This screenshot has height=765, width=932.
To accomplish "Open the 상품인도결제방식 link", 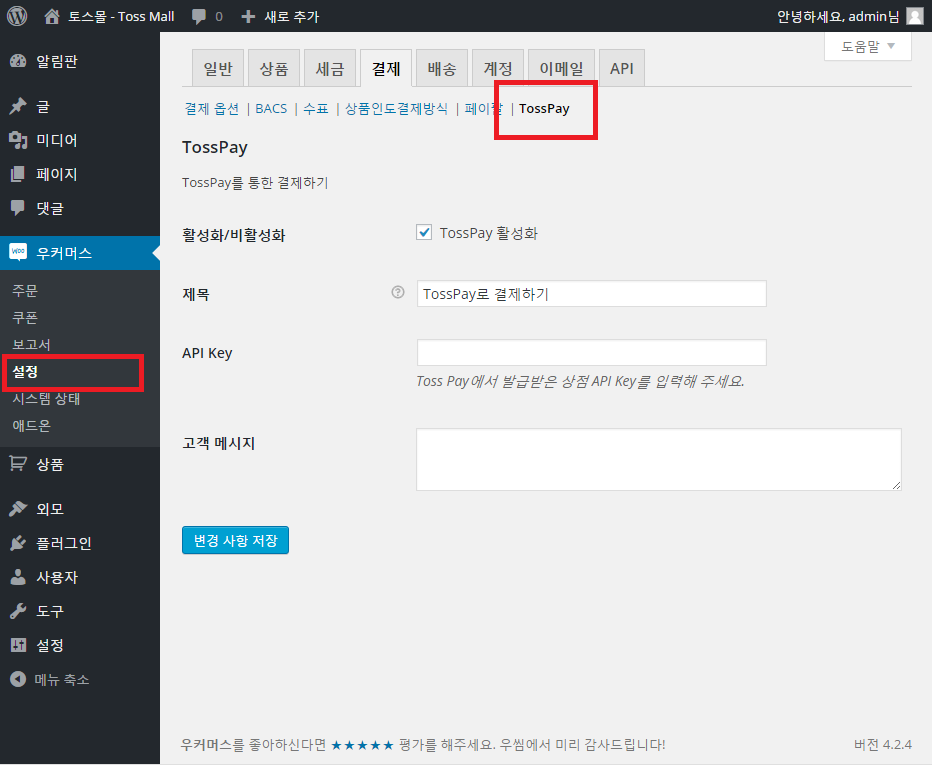I will pyautogui.click(x=396, y=108).
